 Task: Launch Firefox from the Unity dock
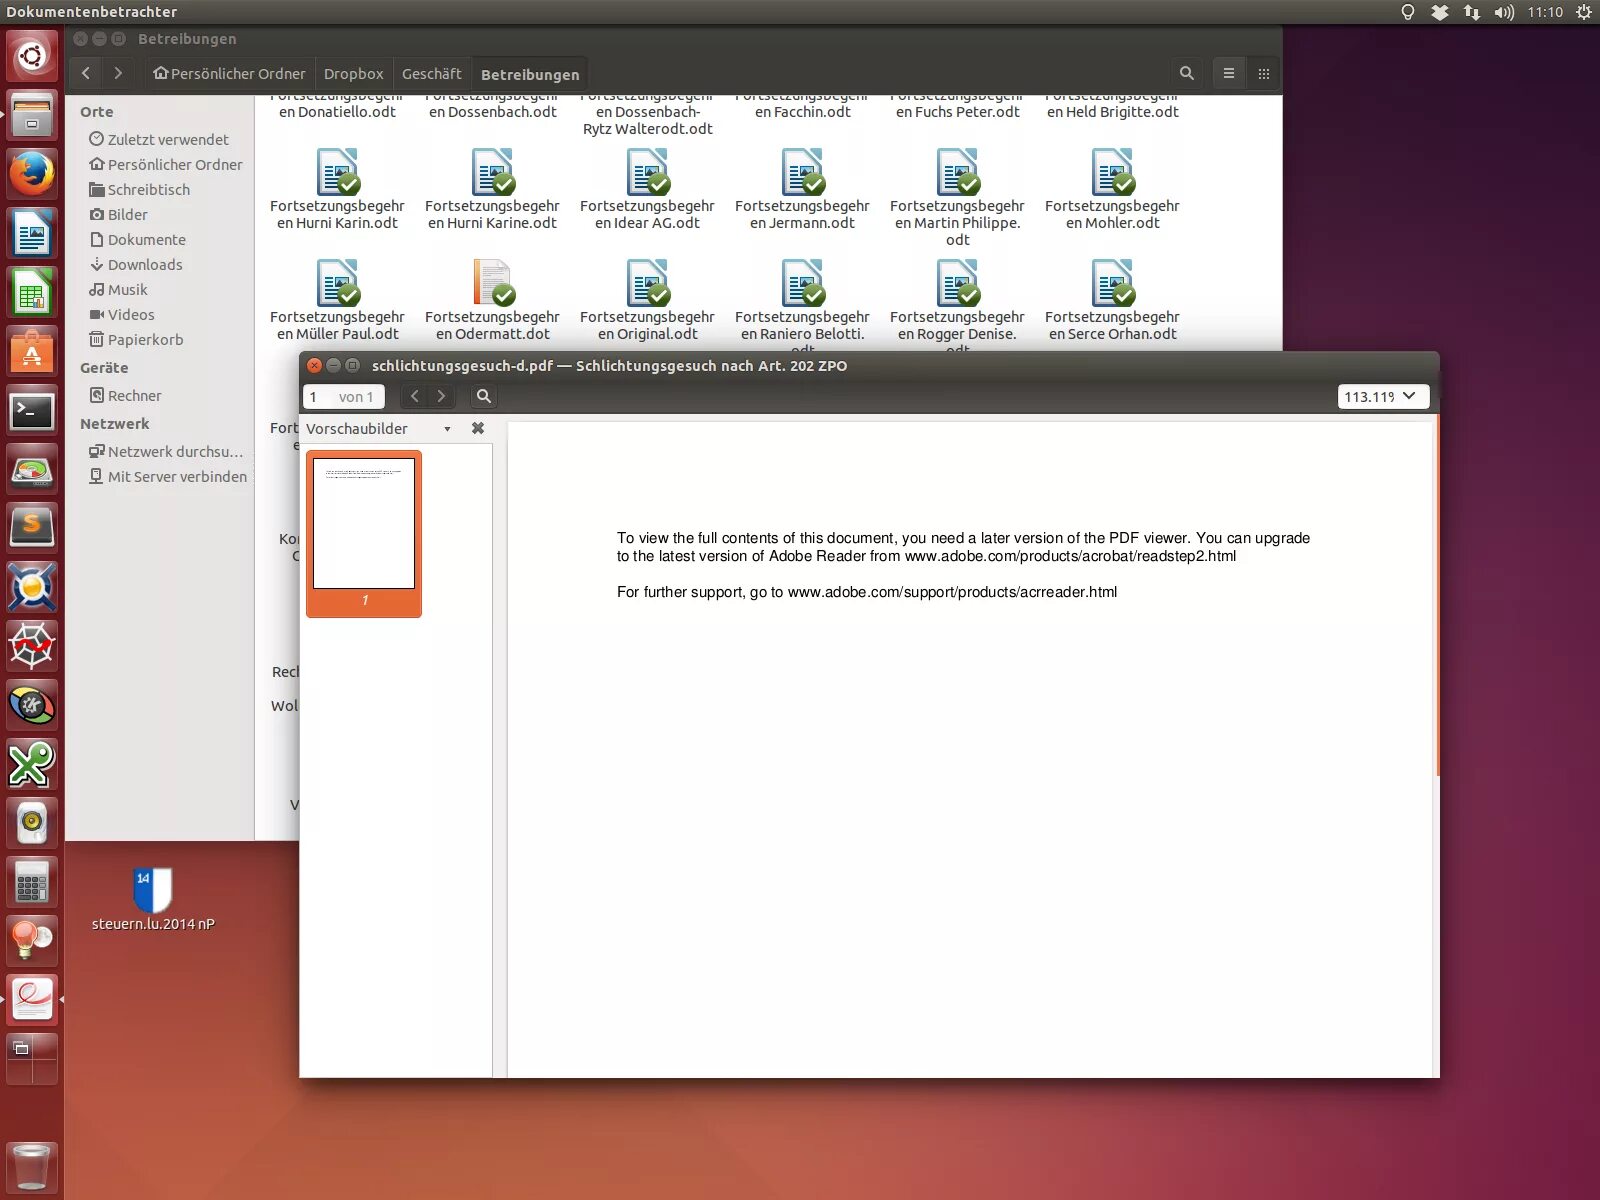pos(32,174)
